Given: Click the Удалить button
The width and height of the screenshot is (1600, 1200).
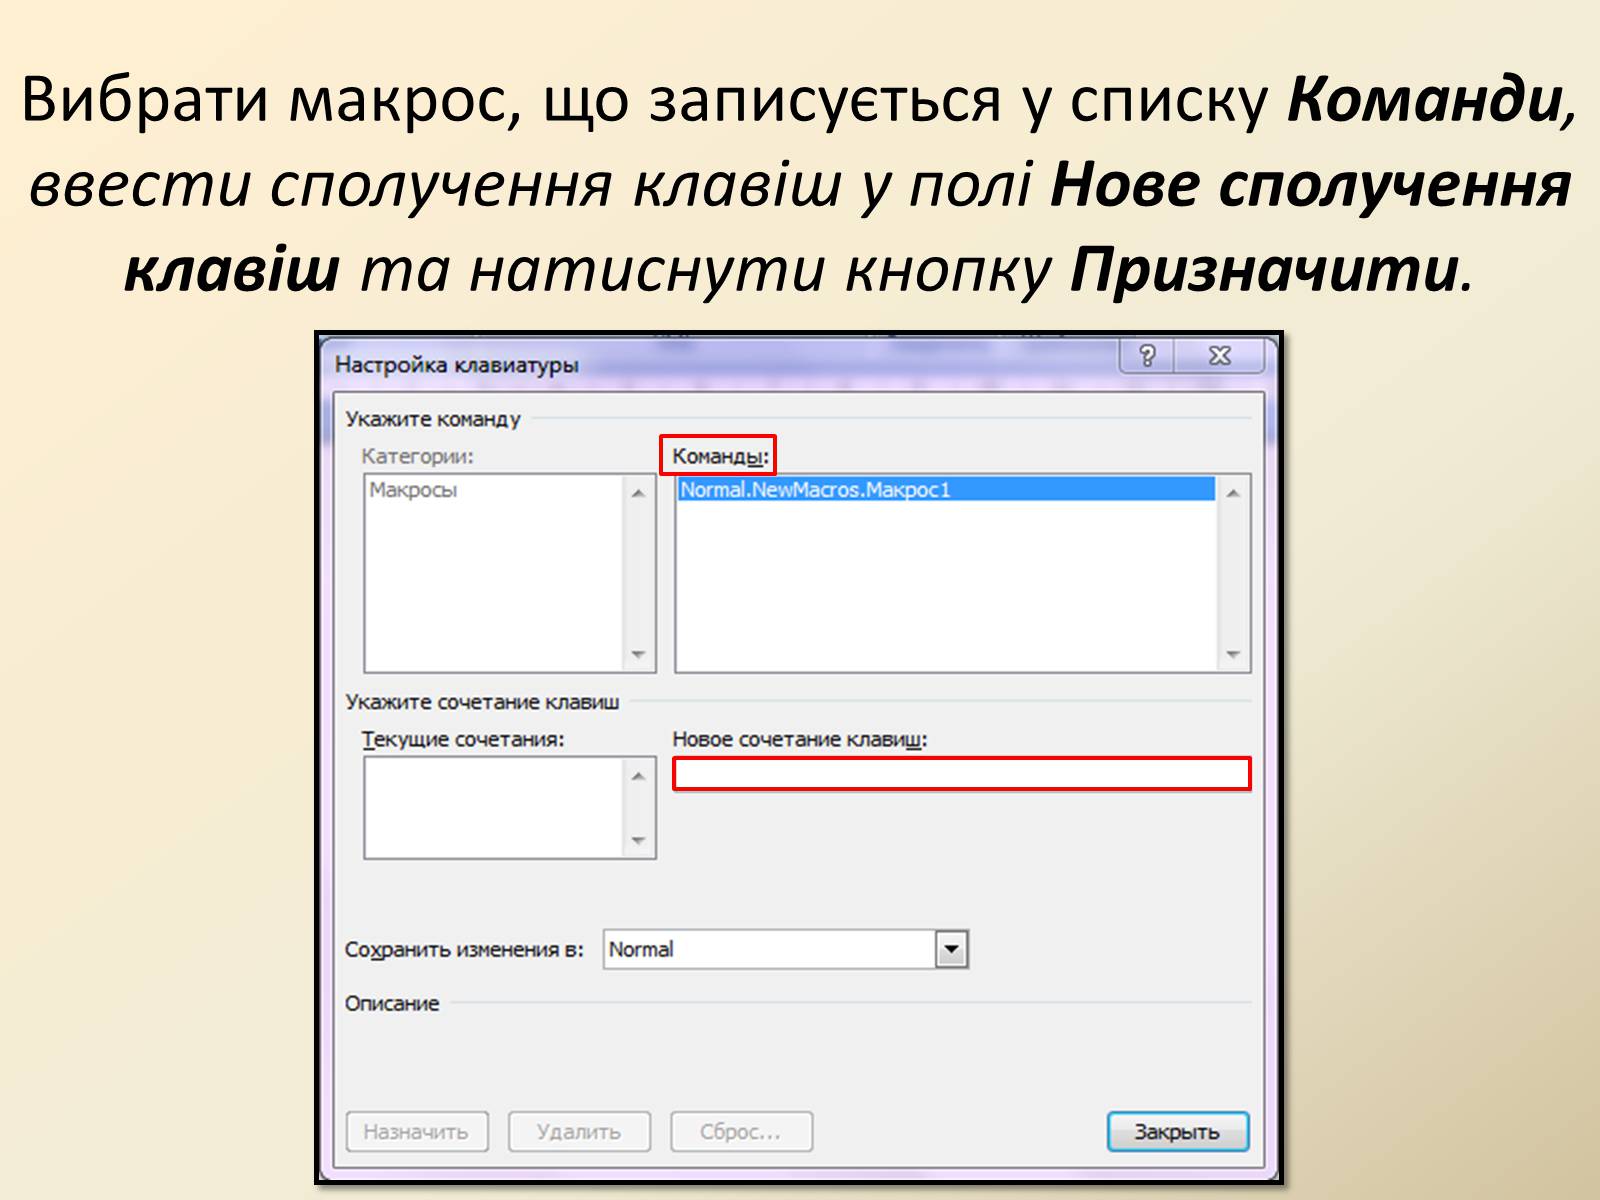Looking at the screenshot, I should tap(579, 1132).
